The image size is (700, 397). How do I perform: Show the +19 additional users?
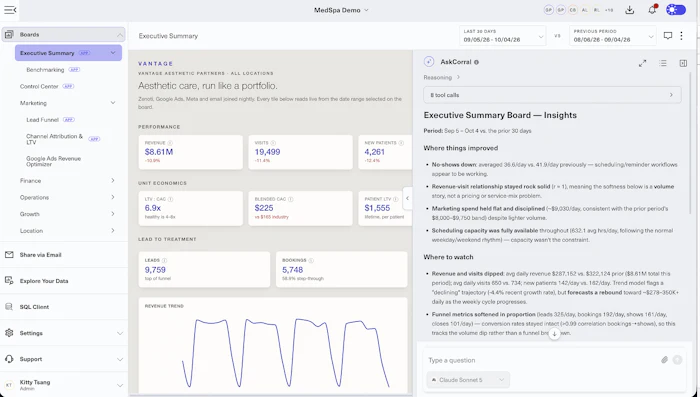(x=609, y=10)
